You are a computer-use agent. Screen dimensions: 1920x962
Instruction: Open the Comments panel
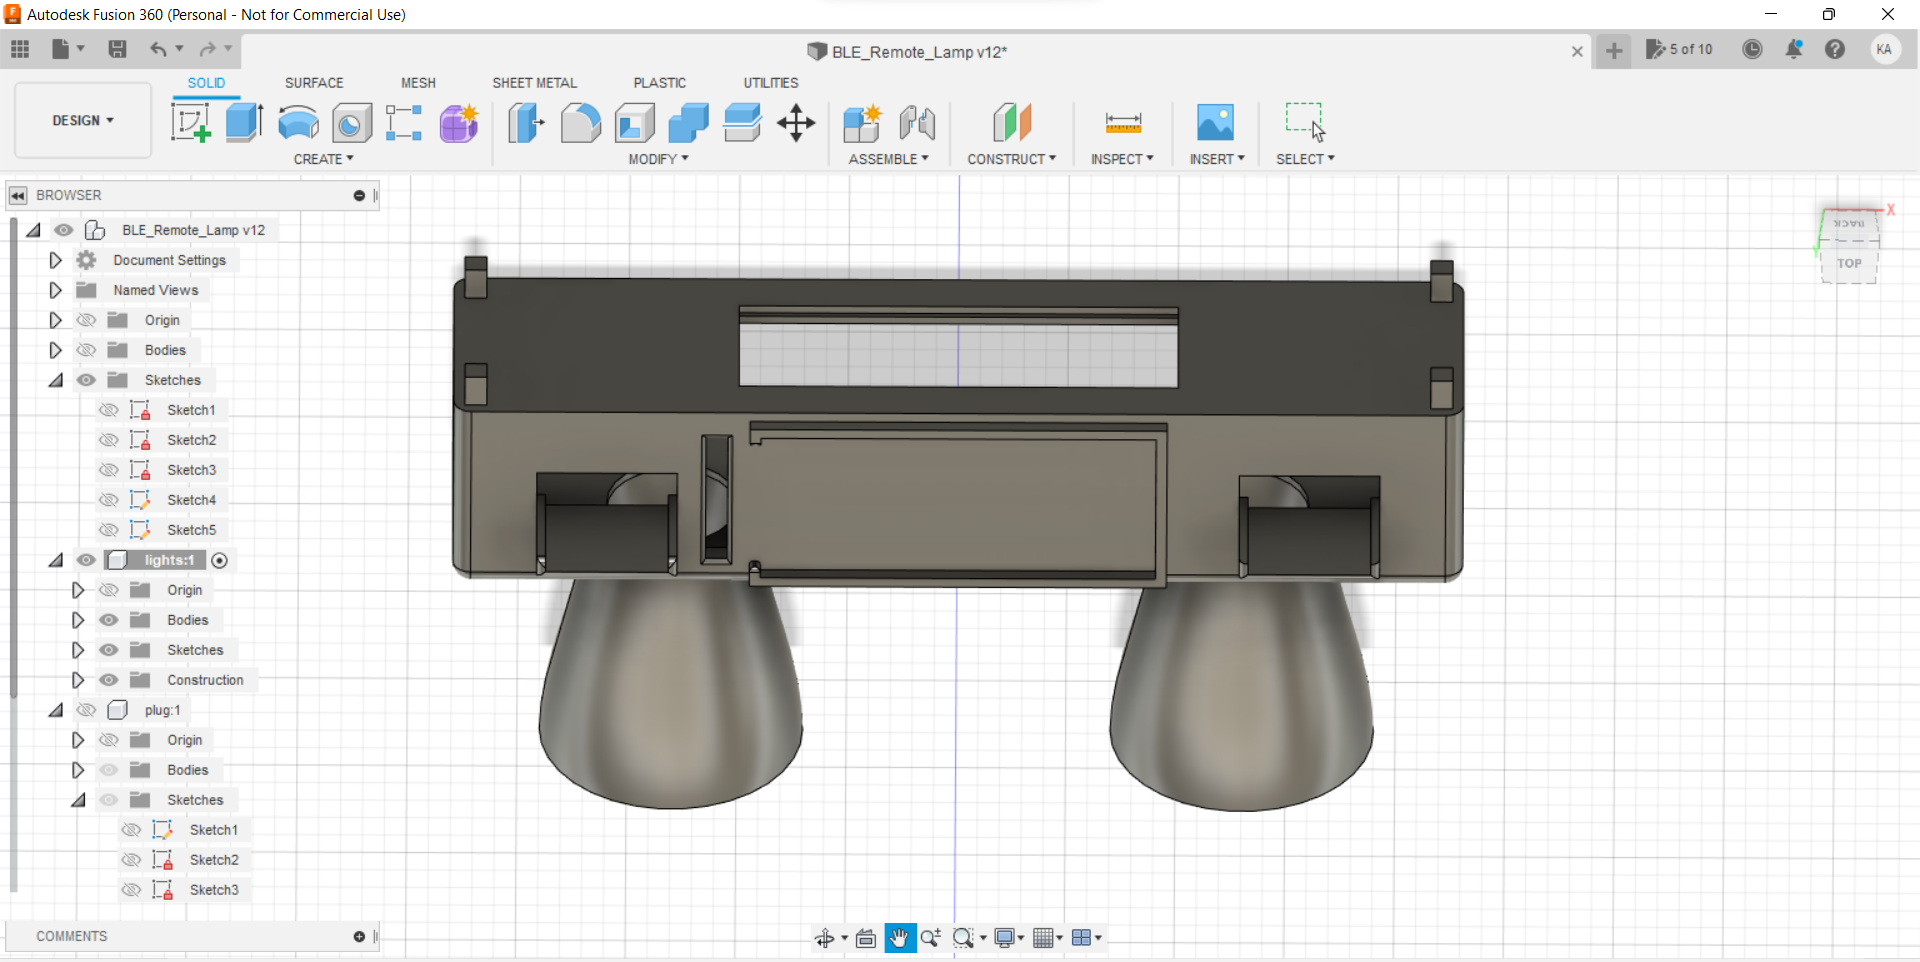71,936
